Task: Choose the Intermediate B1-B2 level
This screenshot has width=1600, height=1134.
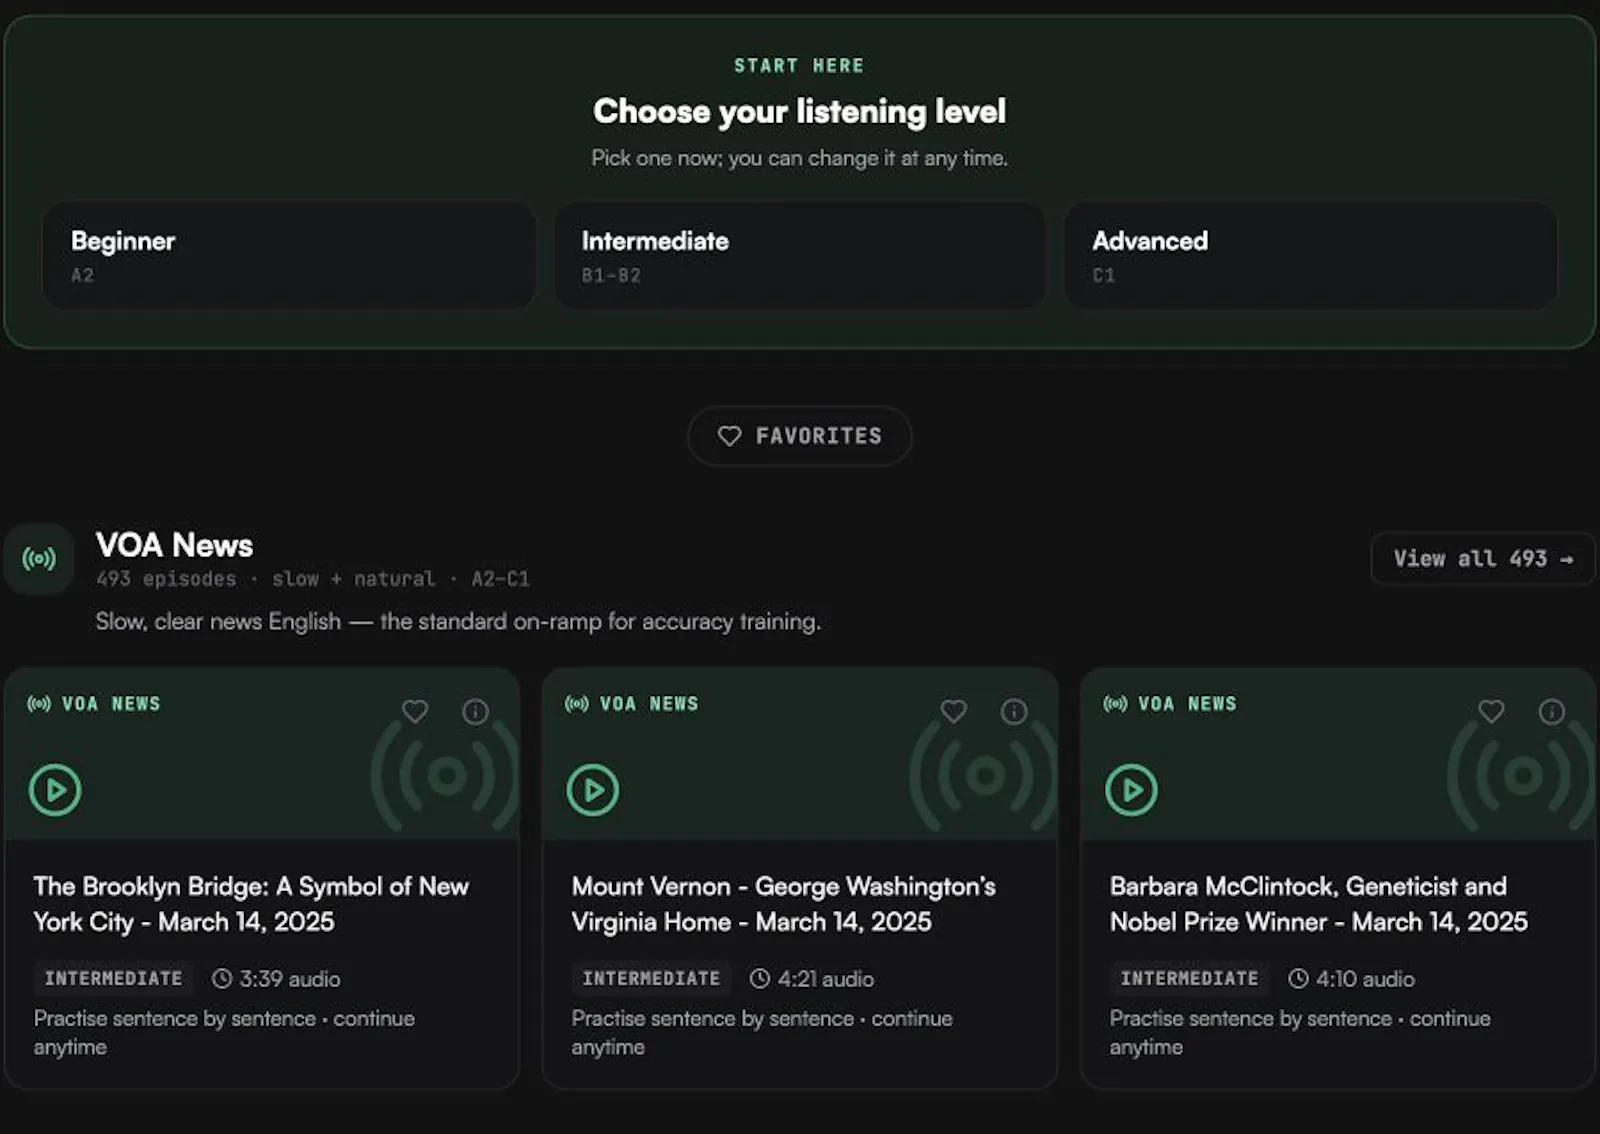Action: click(x=800, y=256)
